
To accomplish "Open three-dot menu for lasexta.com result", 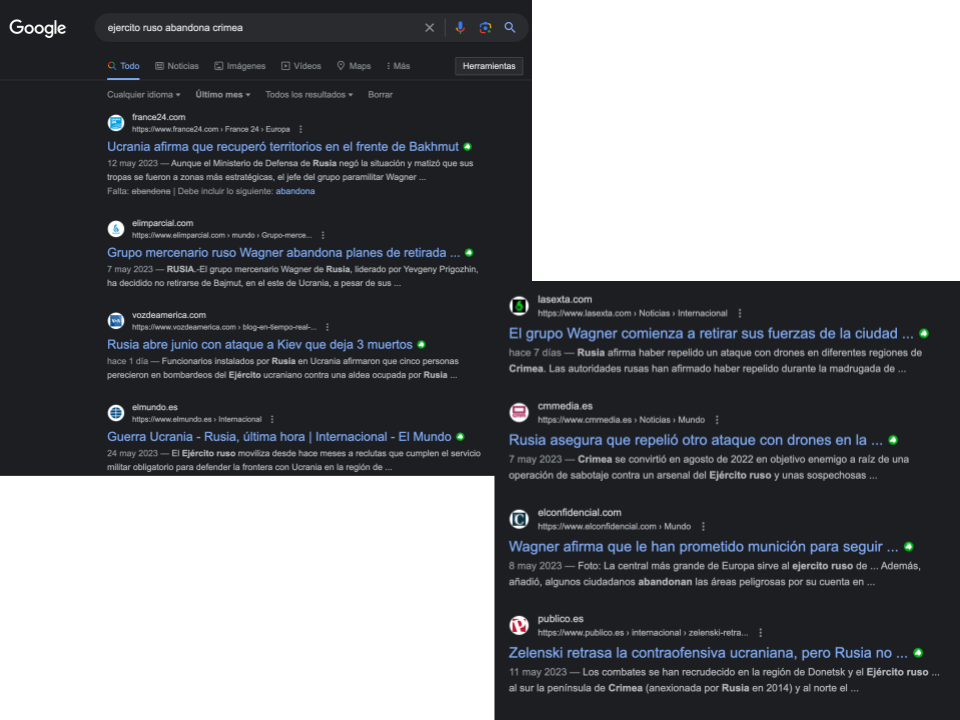I will tap(740, 313).
